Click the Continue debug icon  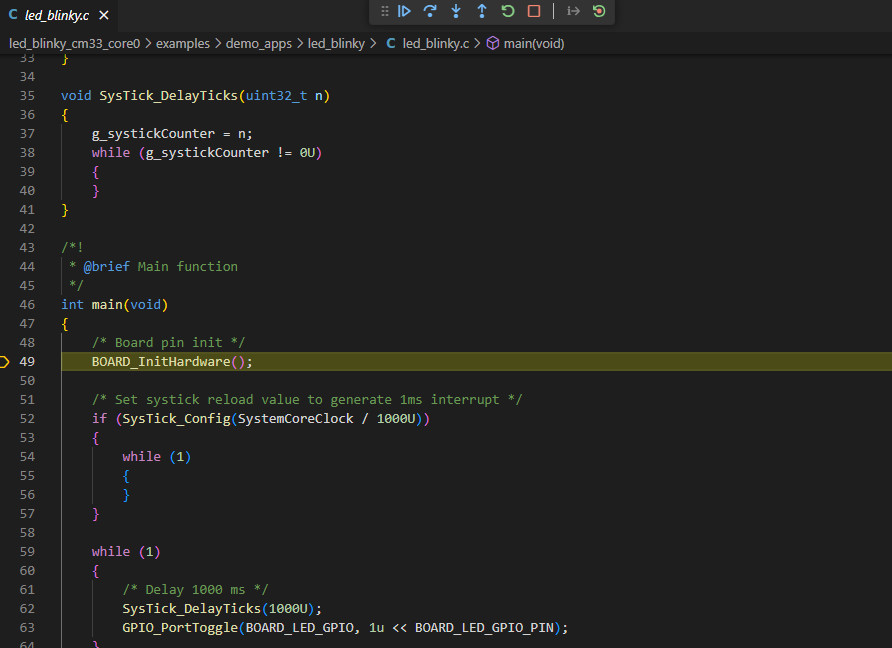(404, 11)
